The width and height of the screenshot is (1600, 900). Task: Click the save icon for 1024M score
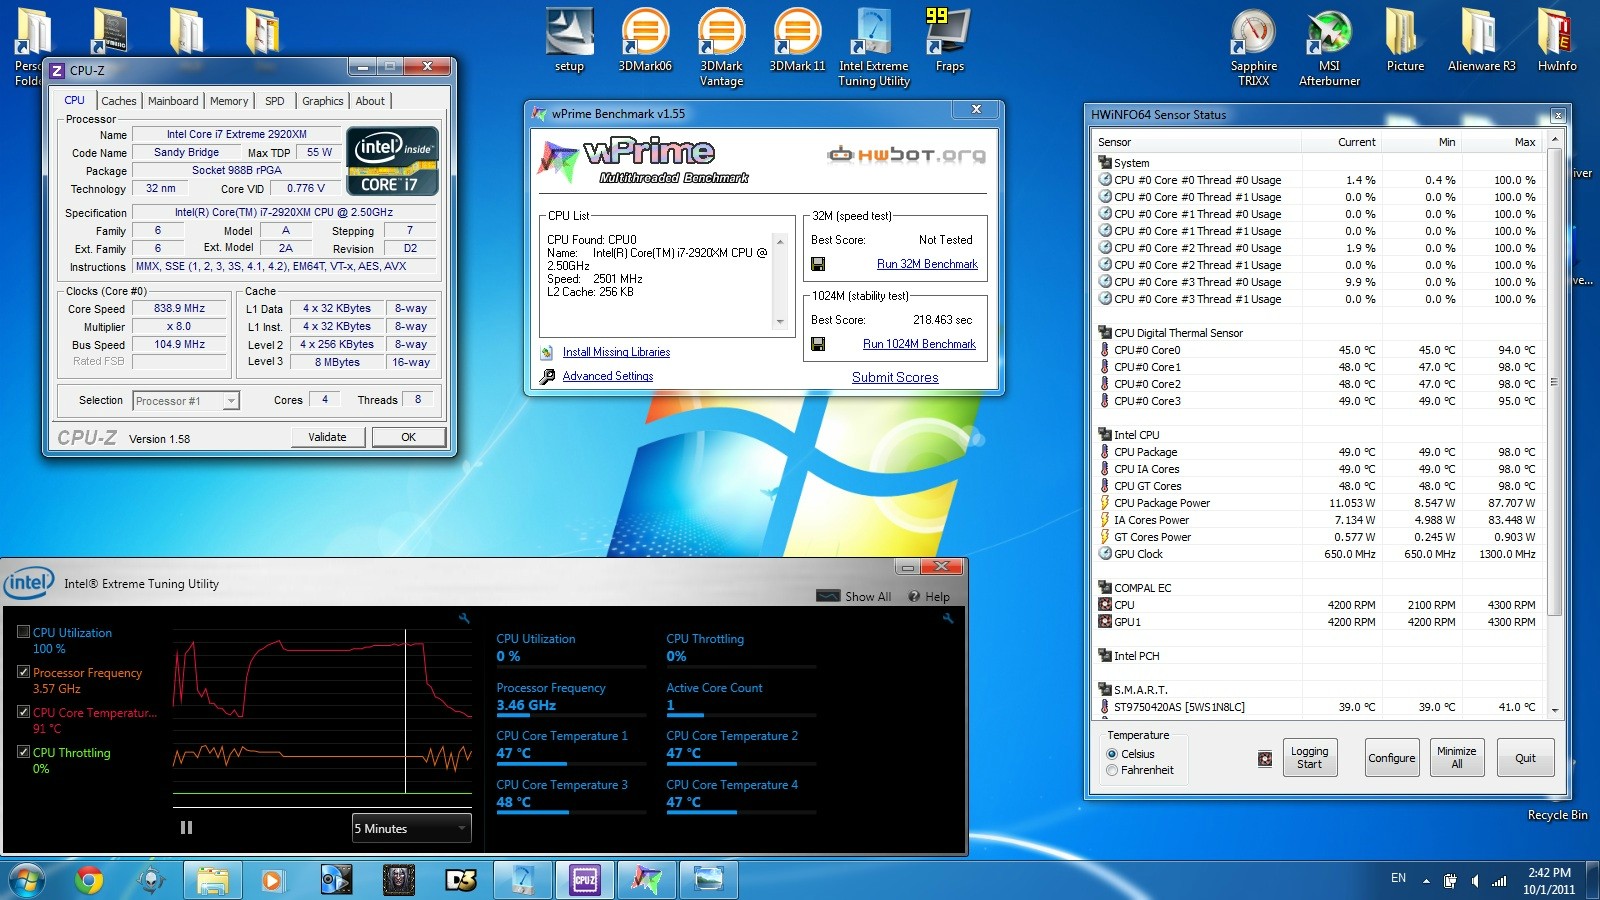click(x=818, y=344)
